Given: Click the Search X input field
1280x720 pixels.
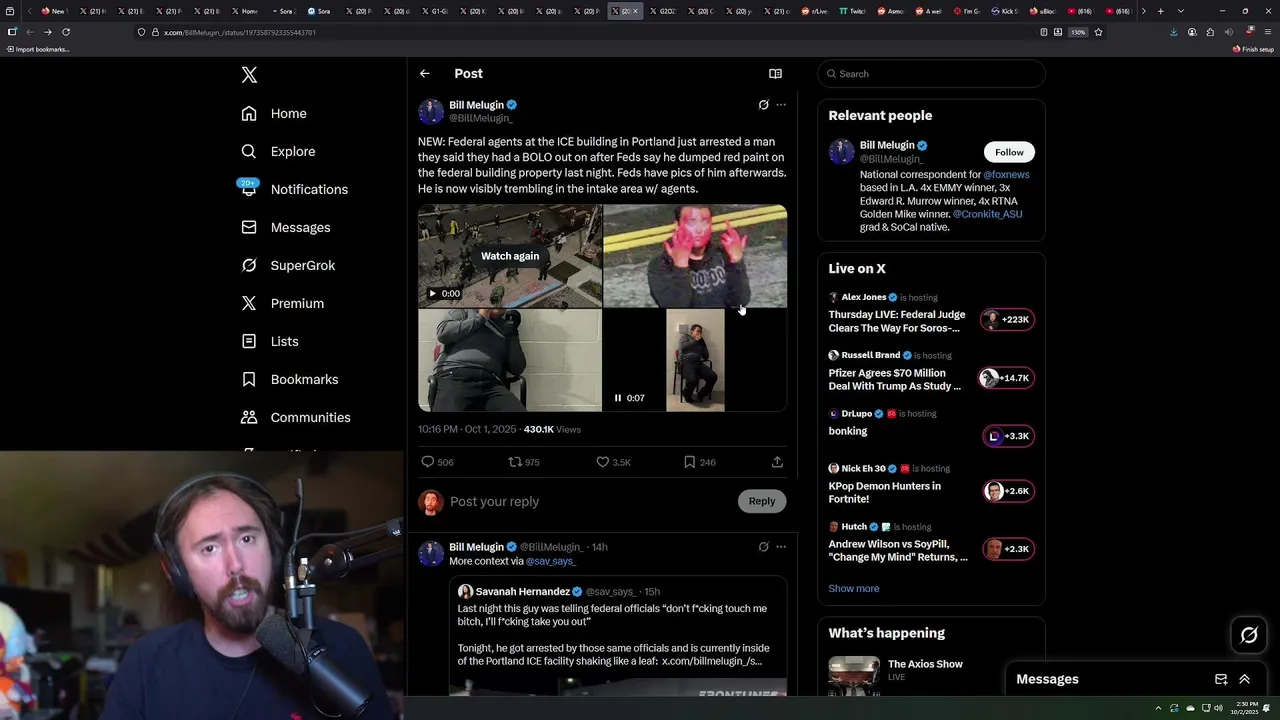Looking at the screenshot, I should (931, 74).
